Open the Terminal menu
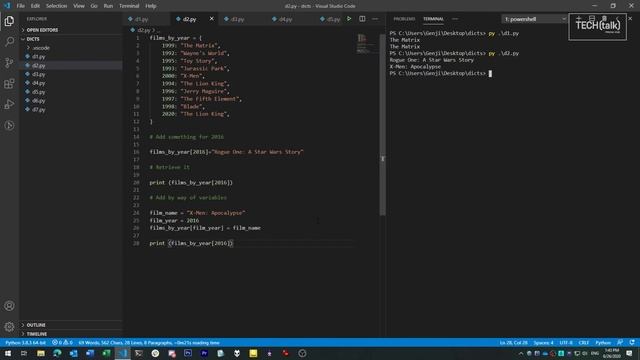This screenshot has width=640, height=360. (x=129, y=6)
